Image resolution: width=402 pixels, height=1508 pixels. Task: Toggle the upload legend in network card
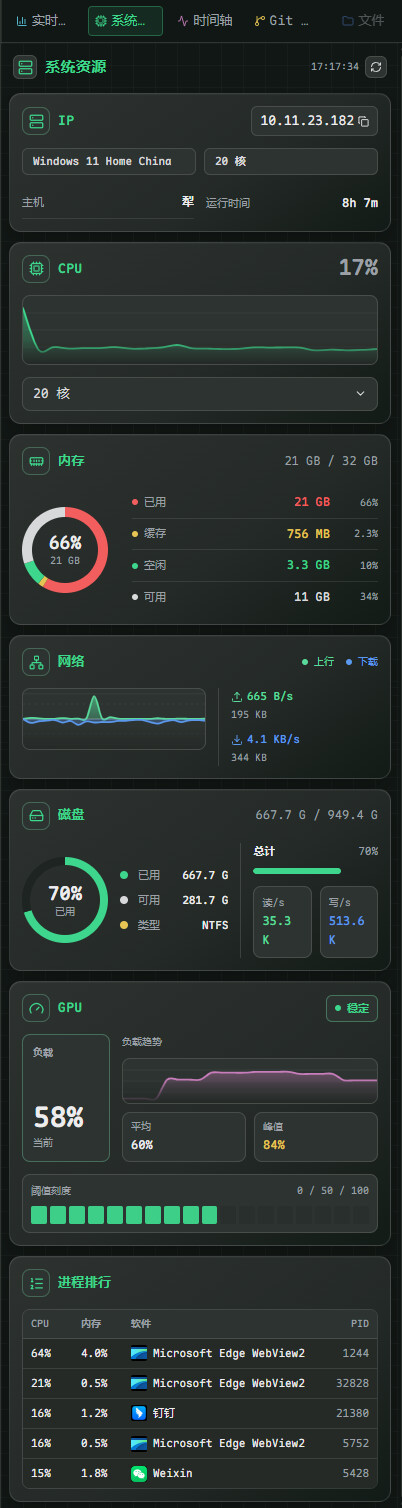point(318,662)
